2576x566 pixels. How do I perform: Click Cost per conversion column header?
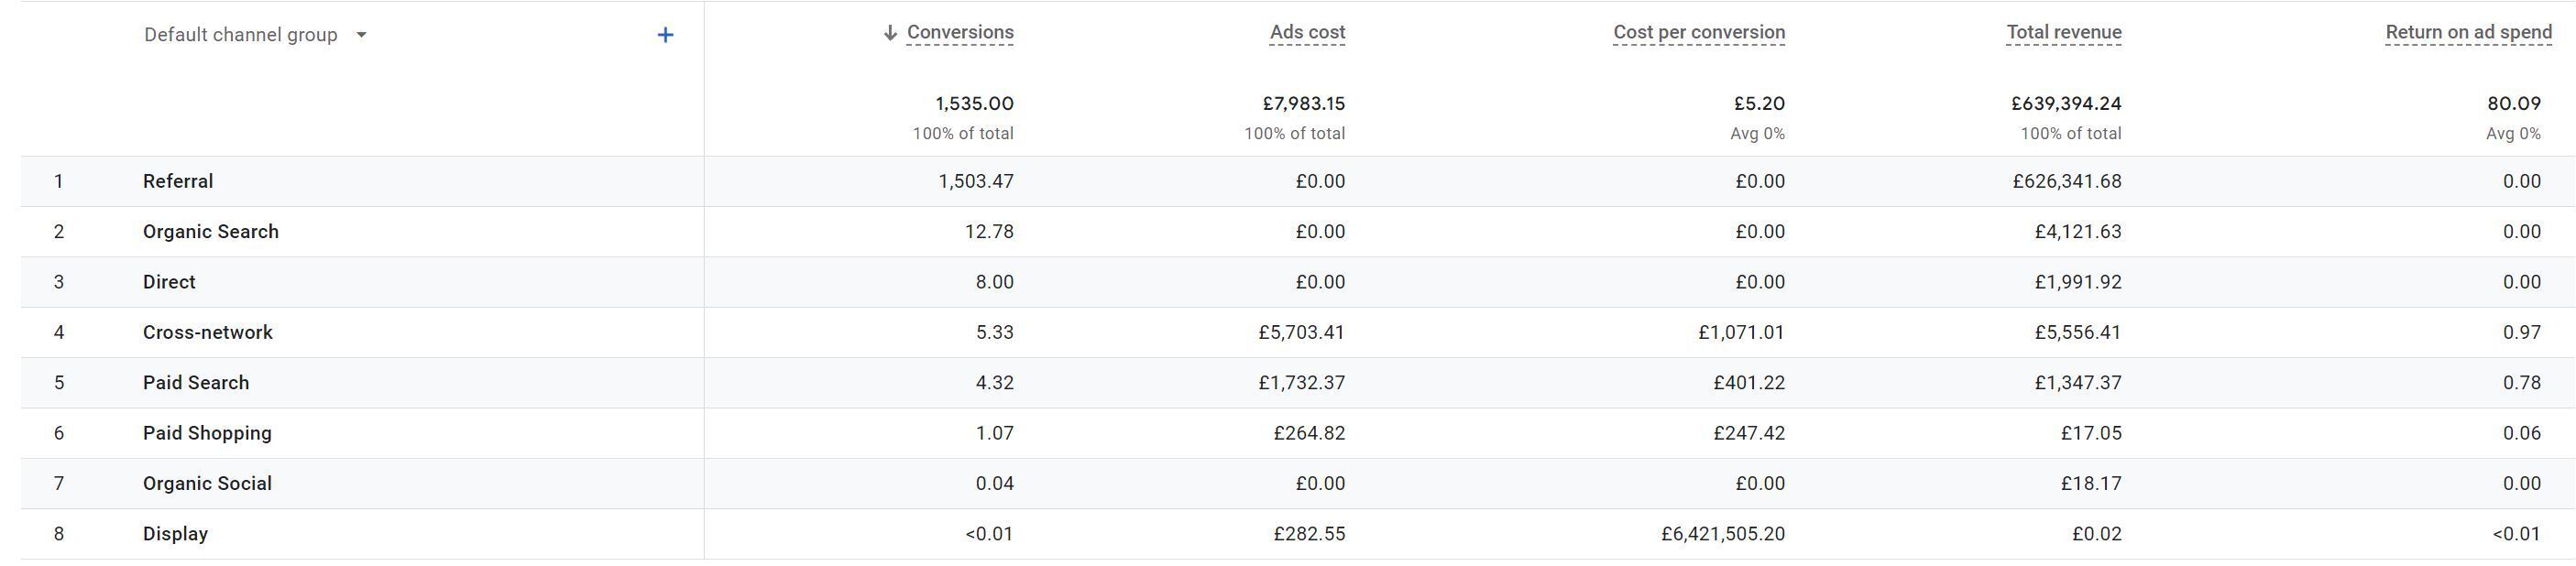[1699, 32]
